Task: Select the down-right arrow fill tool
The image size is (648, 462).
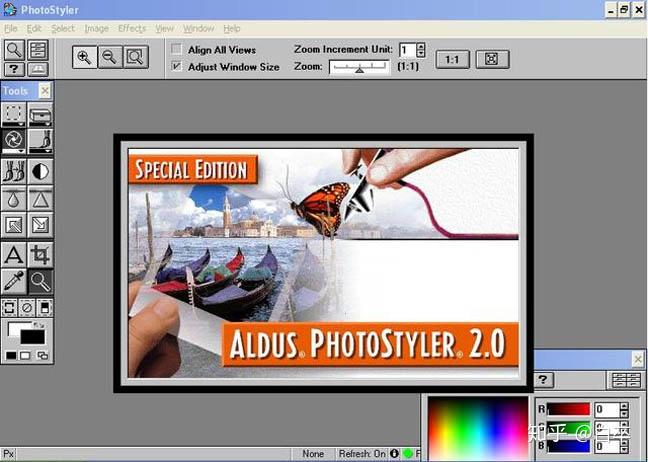Action: (40, 225)
